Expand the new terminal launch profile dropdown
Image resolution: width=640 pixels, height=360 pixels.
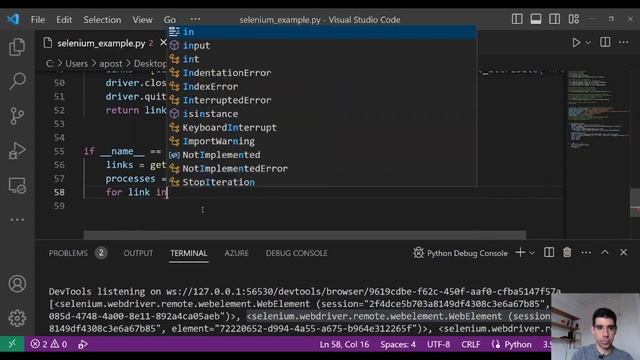[x=532, y=253]
